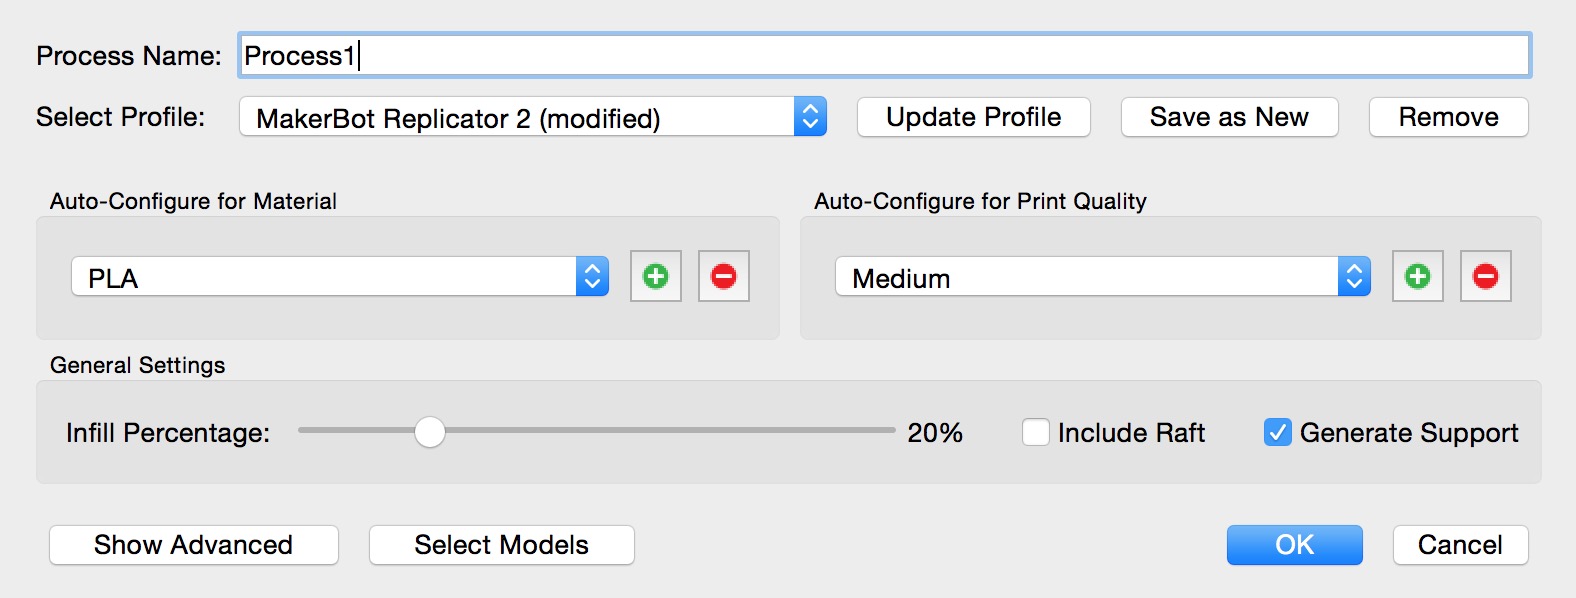Add a new material auto-configuration with green plus
Image resolution: width=1576 pixels, height=598 pixels.
click(x=656, y=277)
